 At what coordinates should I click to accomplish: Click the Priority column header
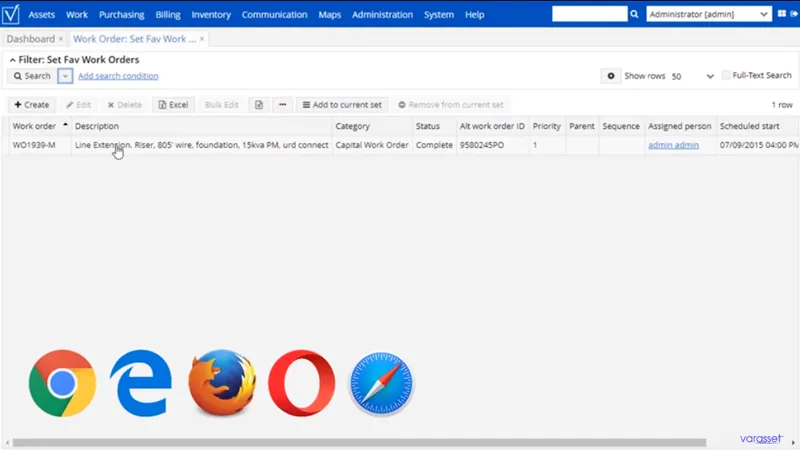pyautogui.click(x=546, y=126)
